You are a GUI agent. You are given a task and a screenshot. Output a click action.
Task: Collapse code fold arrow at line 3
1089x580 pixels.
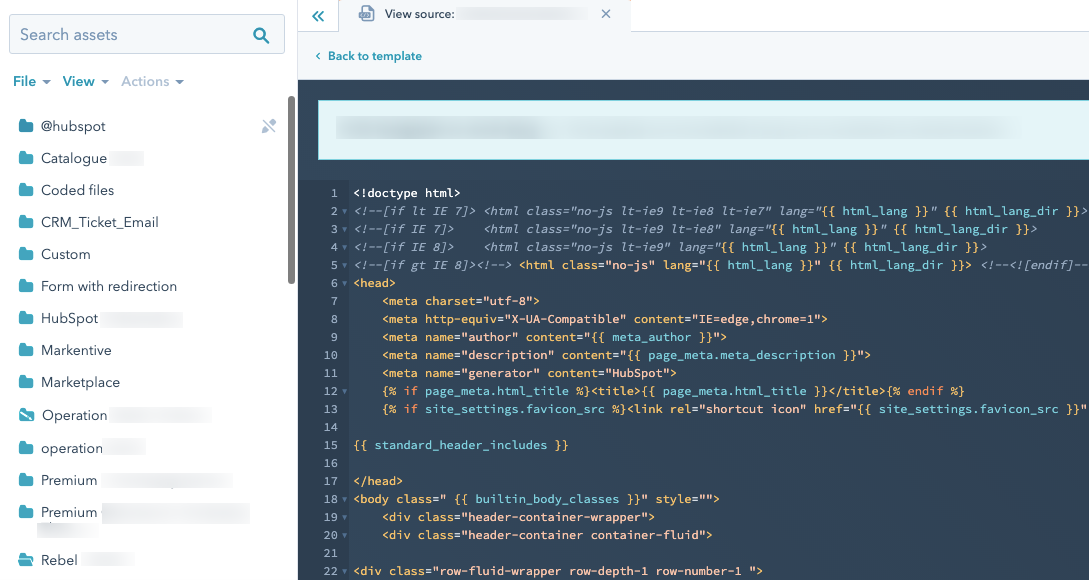coord(344,229)
